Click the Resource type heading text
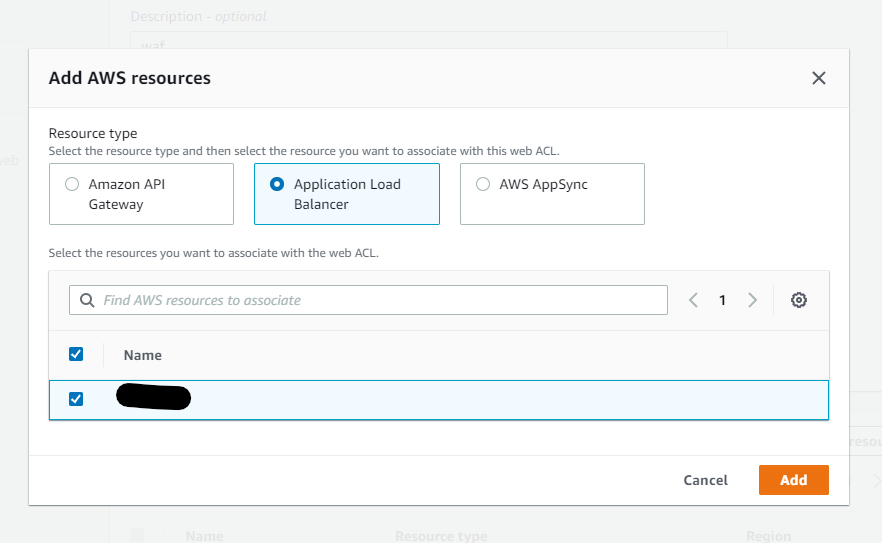The height and width of the screenshot is (543, 882). 93,133
